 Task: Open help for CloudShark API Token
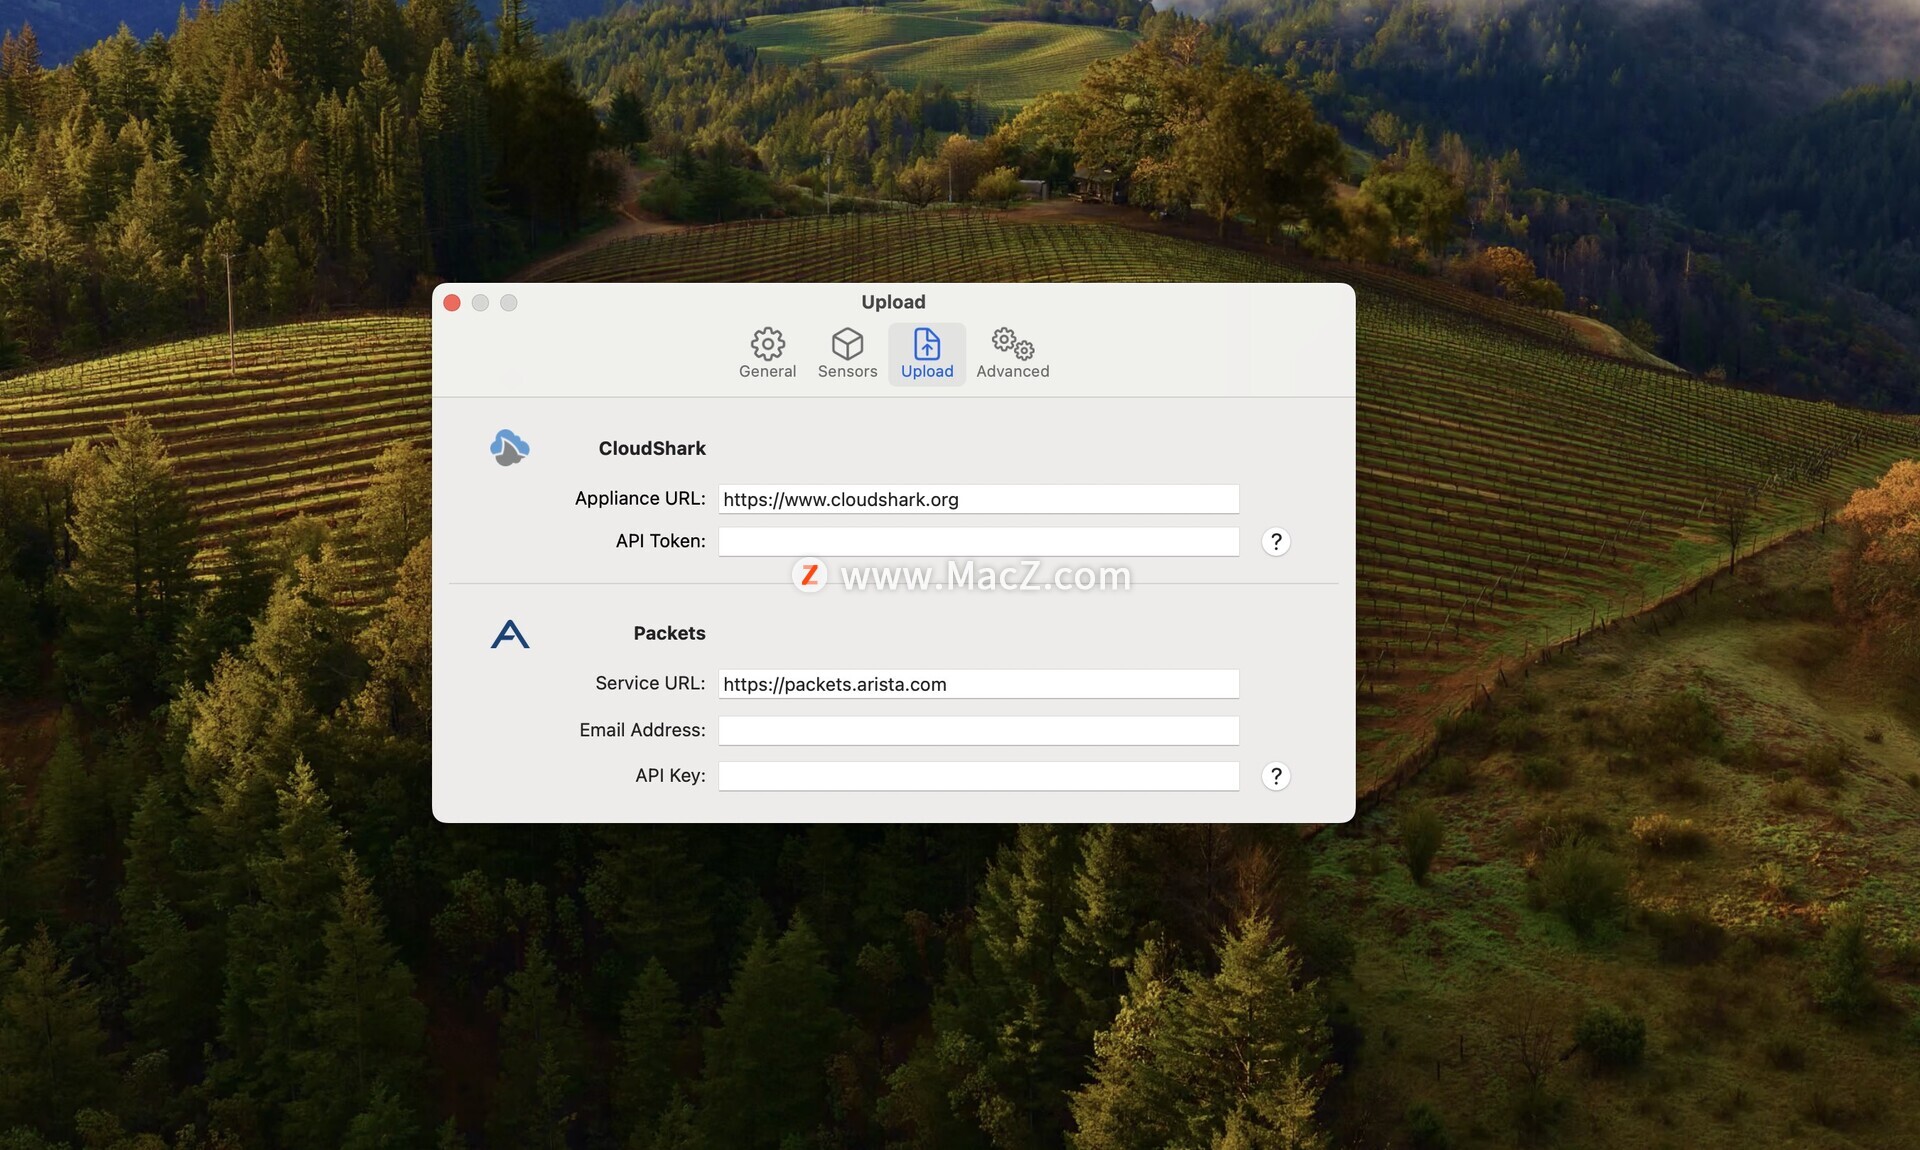[1275, 541]
